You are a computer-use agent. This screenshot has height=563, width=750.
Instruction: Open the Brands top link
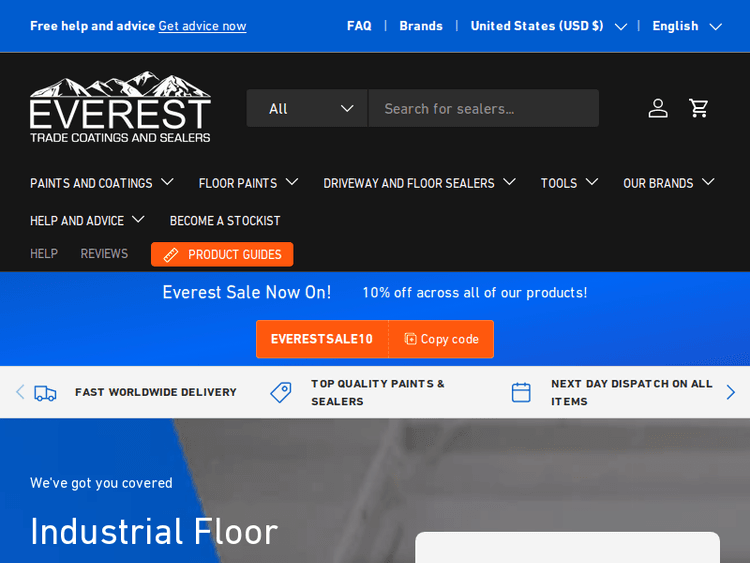point(421,26)
